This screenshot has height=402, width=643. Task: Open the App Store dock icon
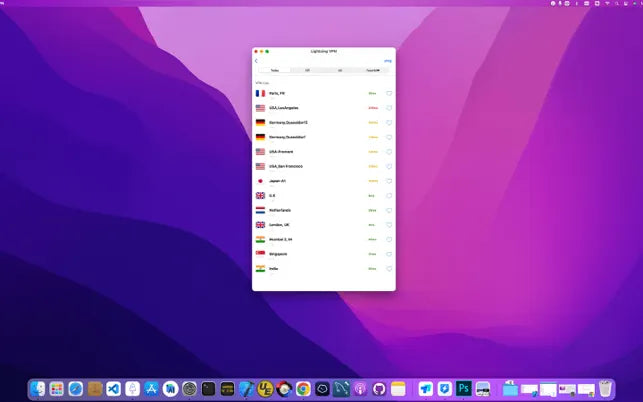pyautogui.click(x=151, y=388)
